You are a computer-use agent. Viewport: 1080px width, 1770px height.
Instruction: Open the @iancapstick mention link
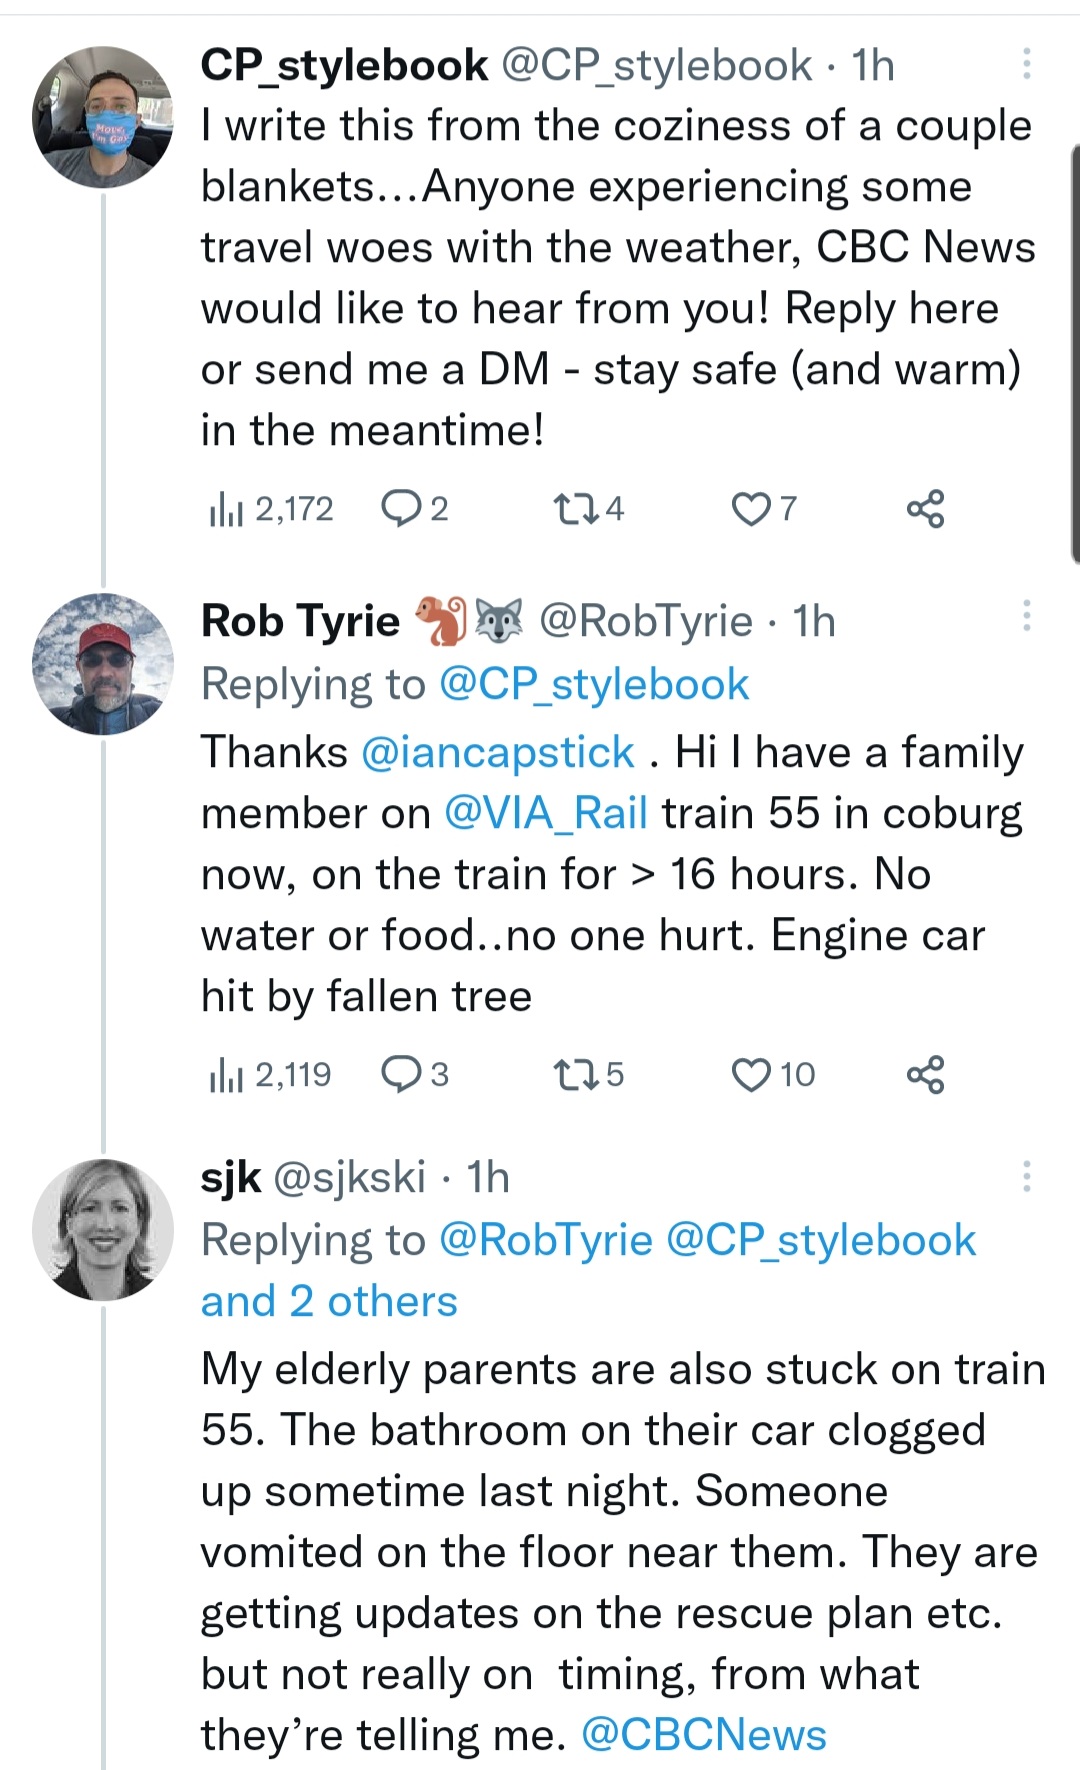tap(497, 752)
